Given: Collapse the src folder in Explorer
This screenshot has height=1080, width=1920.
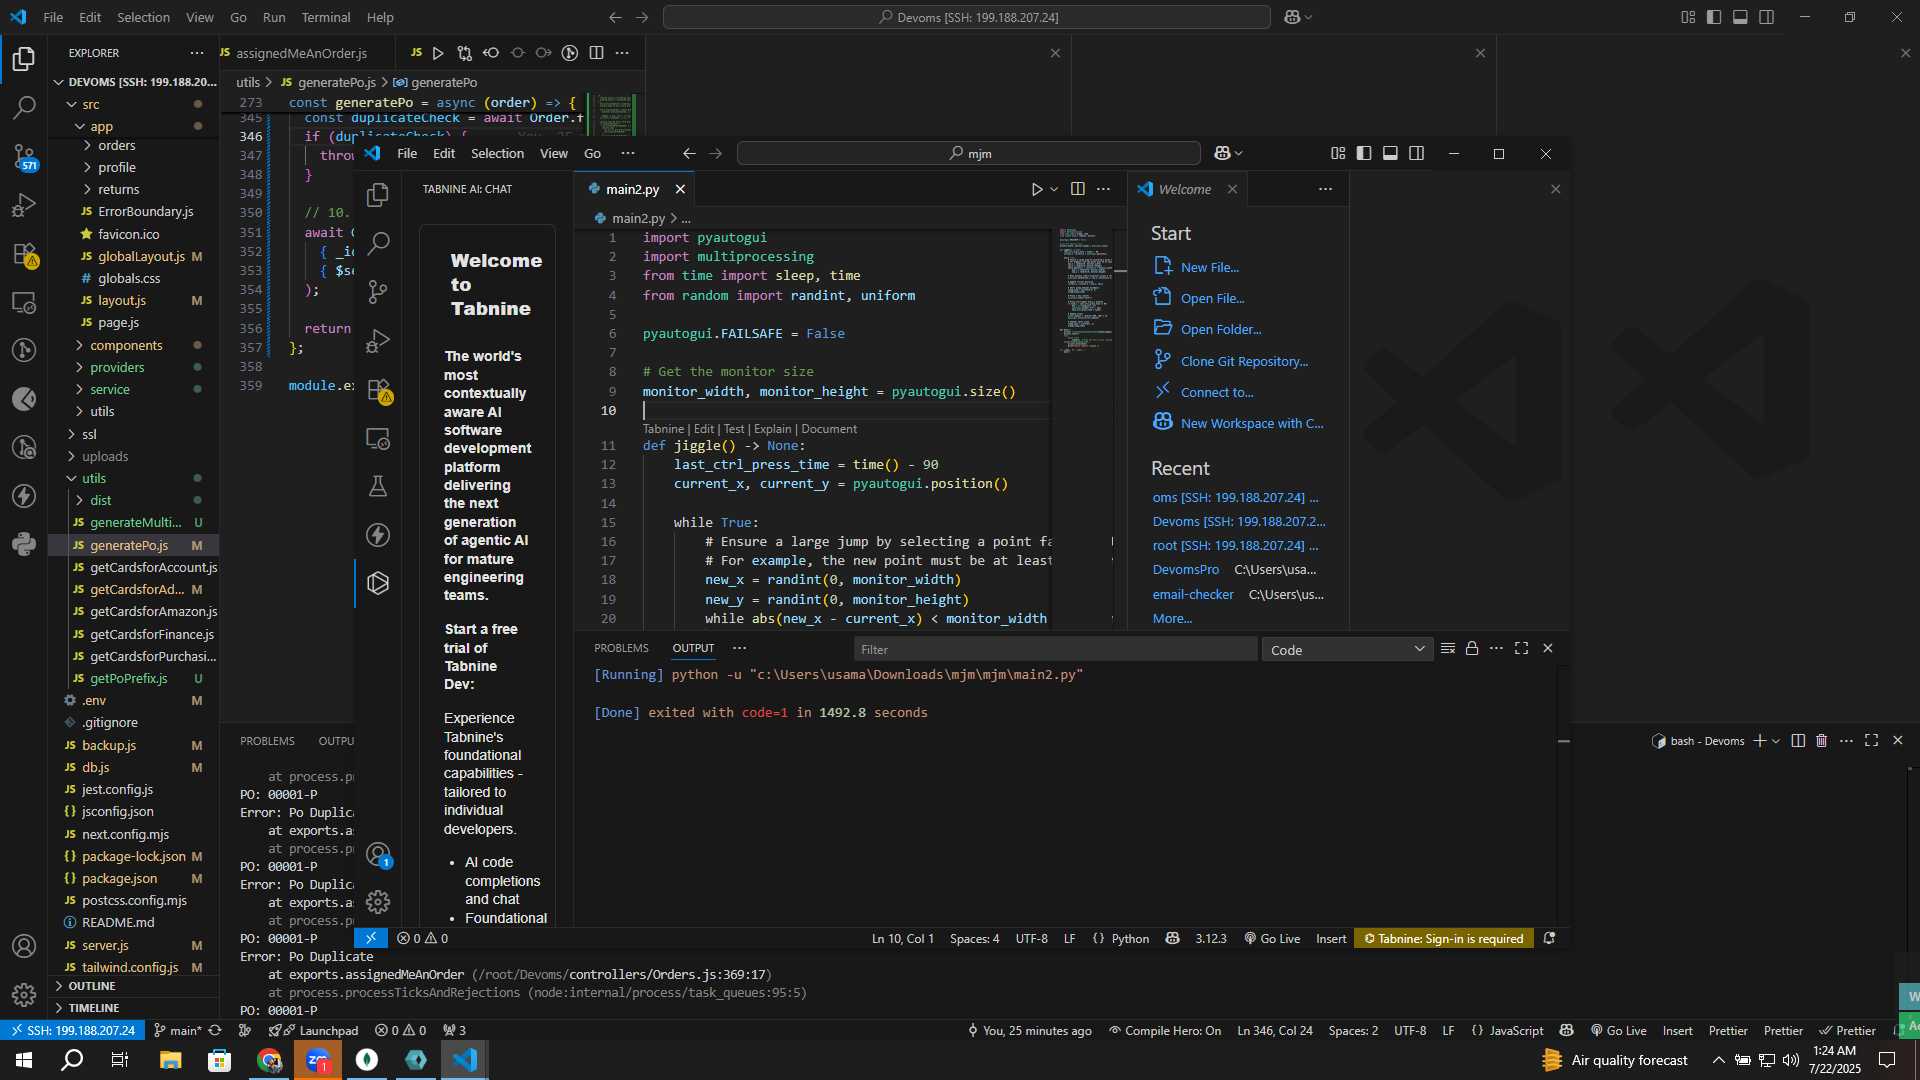Looking at the screenshot, I should click(x=90, y=104).
